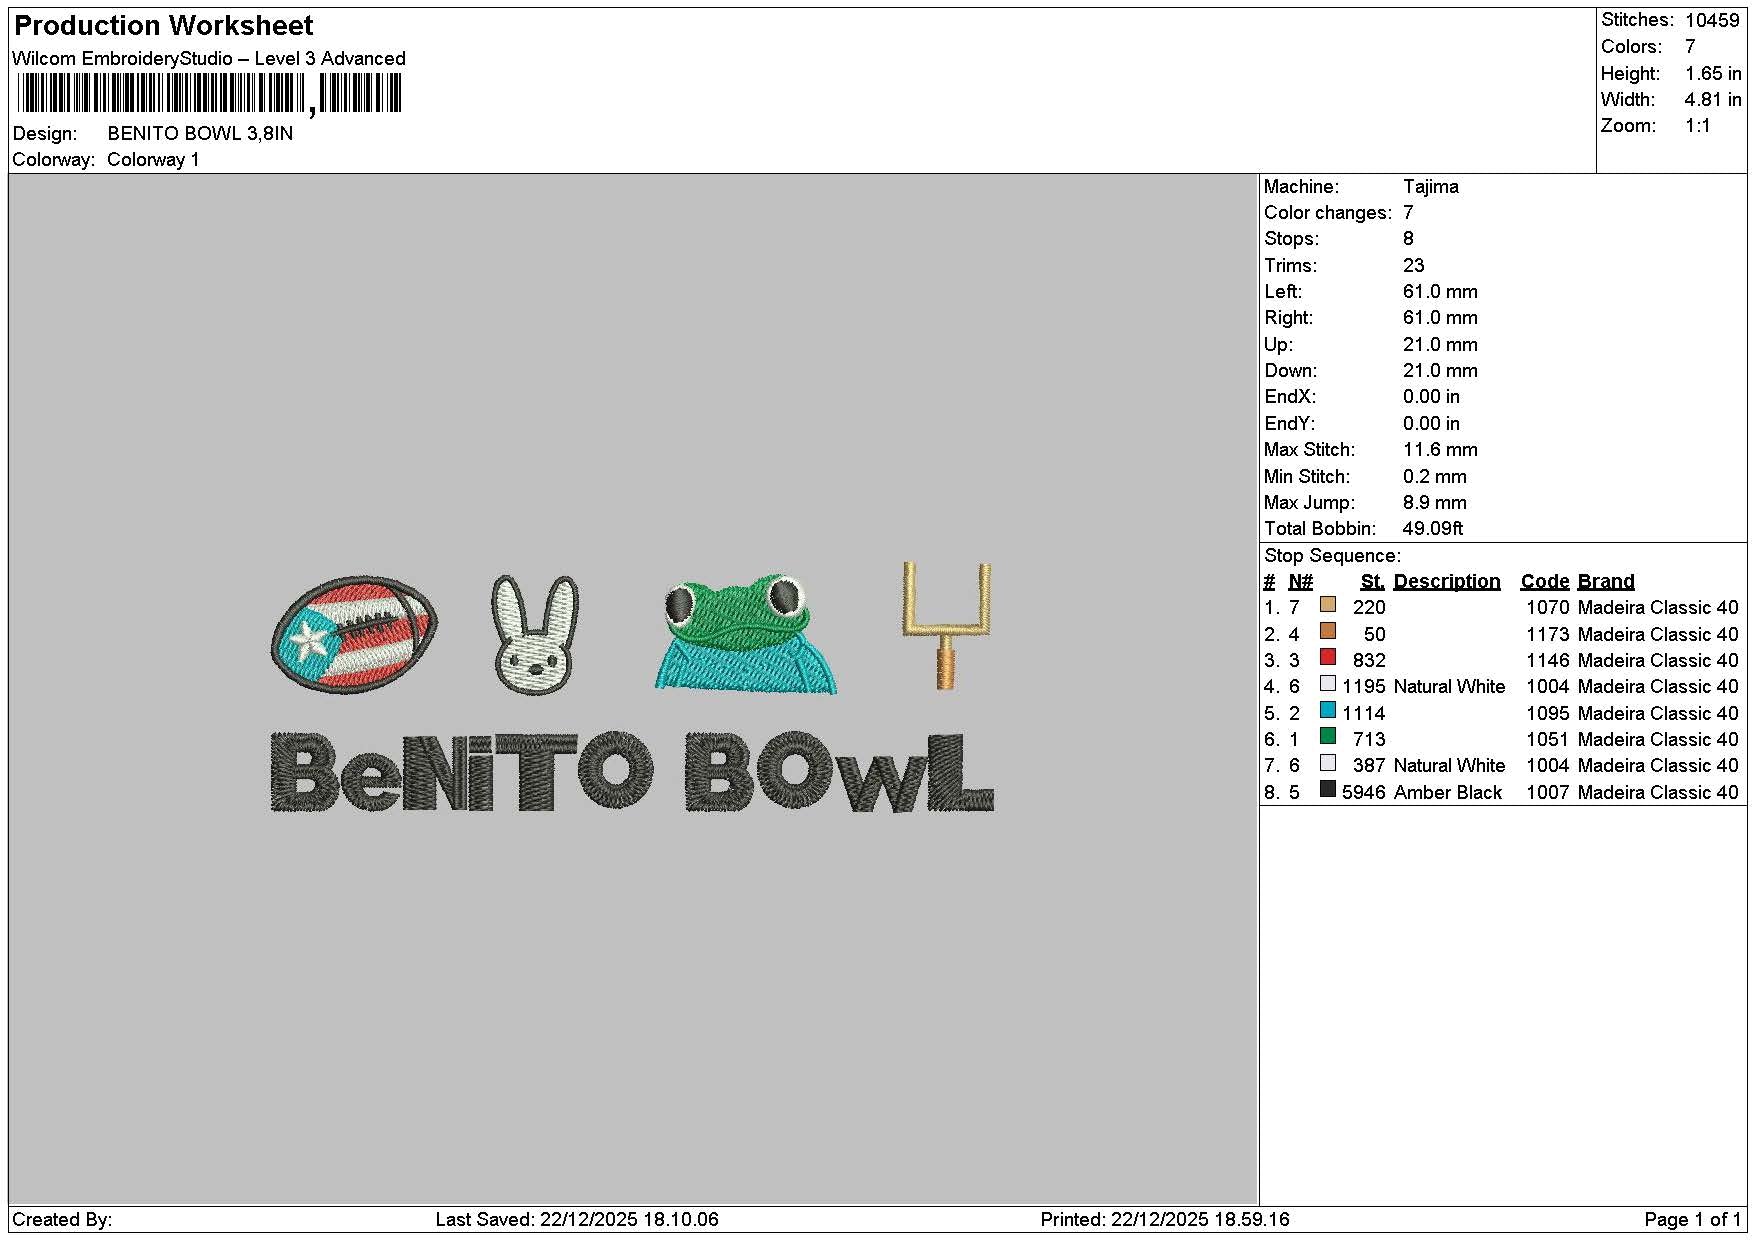Click the barcode under the worksheet title
Viewport: 1755px width, 1240px height.
point(208,94)
